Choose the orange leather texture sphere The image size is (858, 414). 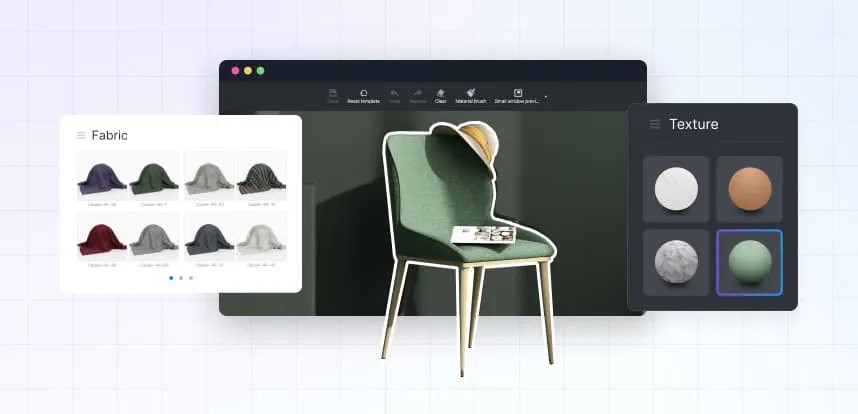(x=750, y=189)
